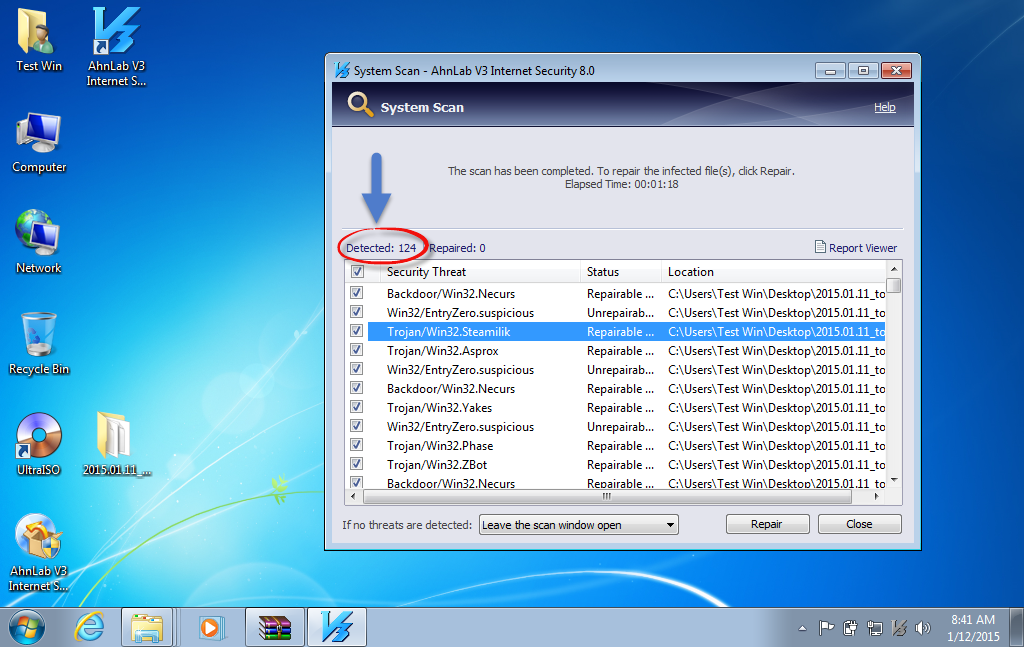Minimize the System Scan window
Image resolution: width=1024 pixels, height=647 pixels.
pyautogui.click(x=830, y=71)
